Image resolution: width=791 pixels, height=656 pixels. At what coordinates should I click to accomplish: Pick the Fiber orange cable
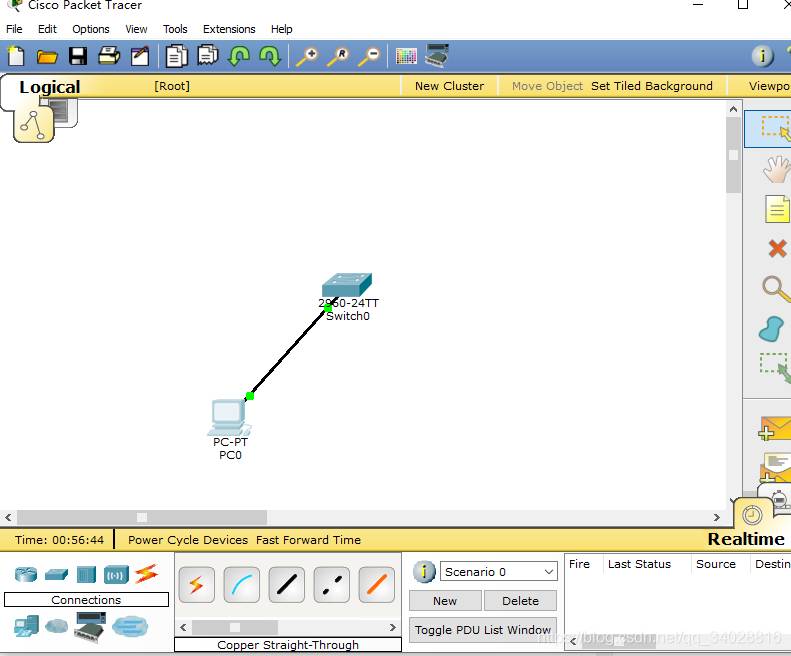point(376,584)
